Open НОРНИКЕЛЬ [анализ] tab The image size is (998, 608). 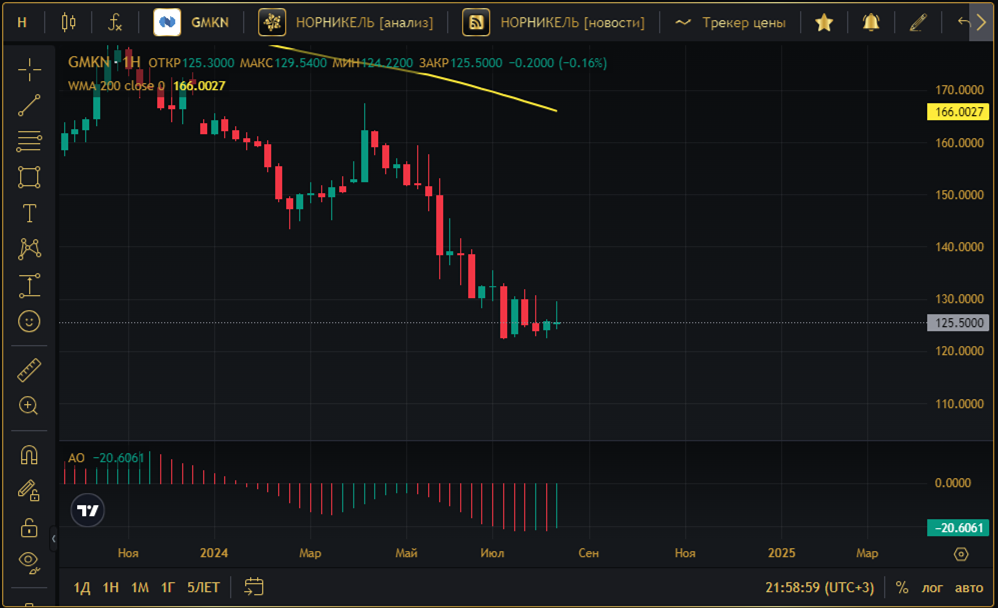click(x=364, y=23)
